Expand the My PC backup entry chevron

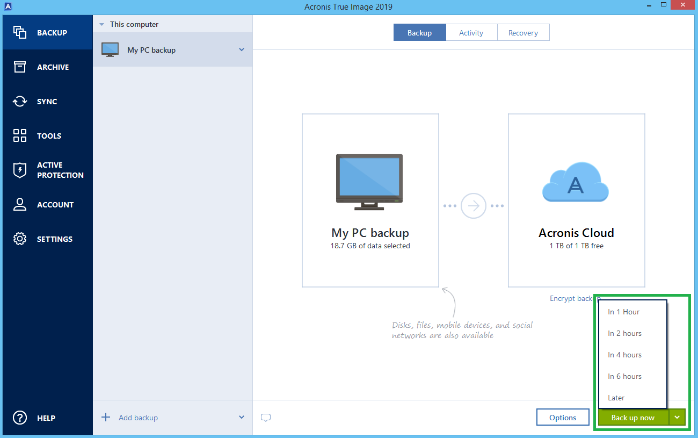(241, 49)
